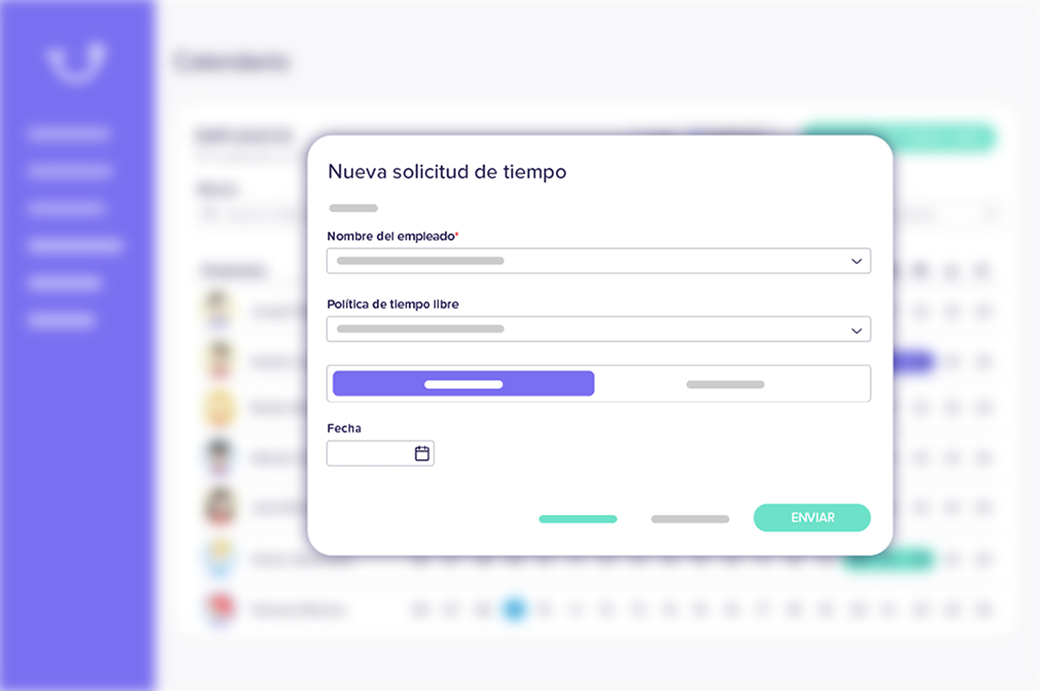Open the last menu item in the purple sidebar
Viewport: 1040px width, 691px height.
62,321
